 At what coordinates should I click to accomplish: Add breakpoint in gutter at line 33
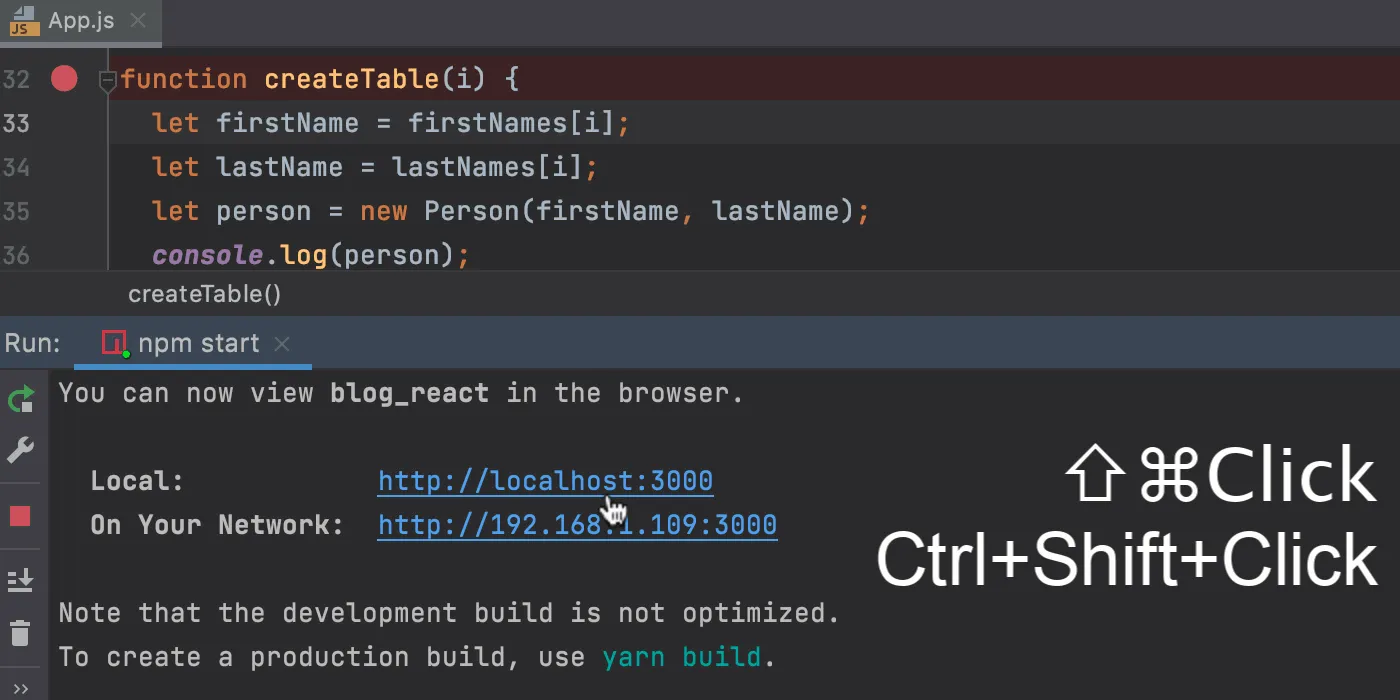(64, 123)
